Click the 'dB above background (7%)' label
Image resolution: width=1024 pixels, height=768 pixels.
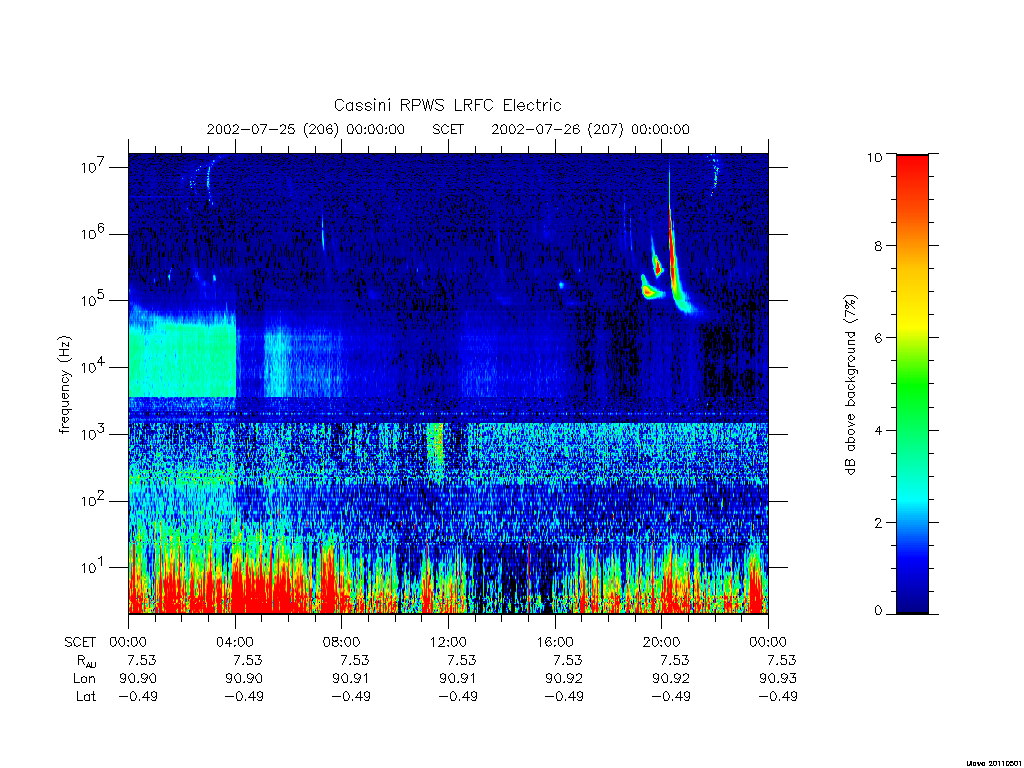[850, 385]
